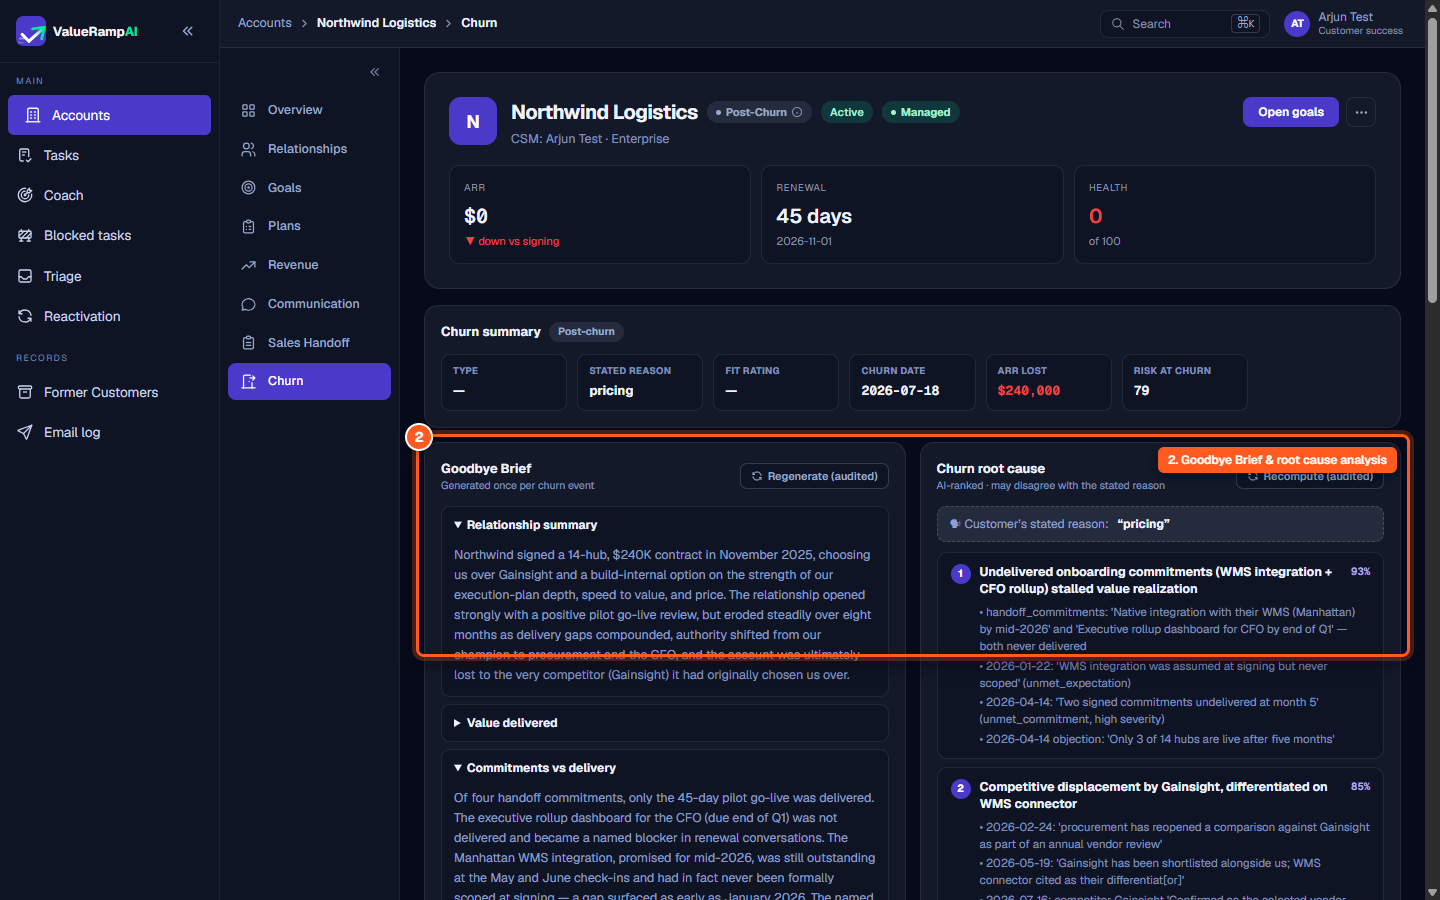Image resolution: width=1440 pixels, height=900 pixels.
Task: Click the Fit Rating cell
Action: click(x=776, y=382)
